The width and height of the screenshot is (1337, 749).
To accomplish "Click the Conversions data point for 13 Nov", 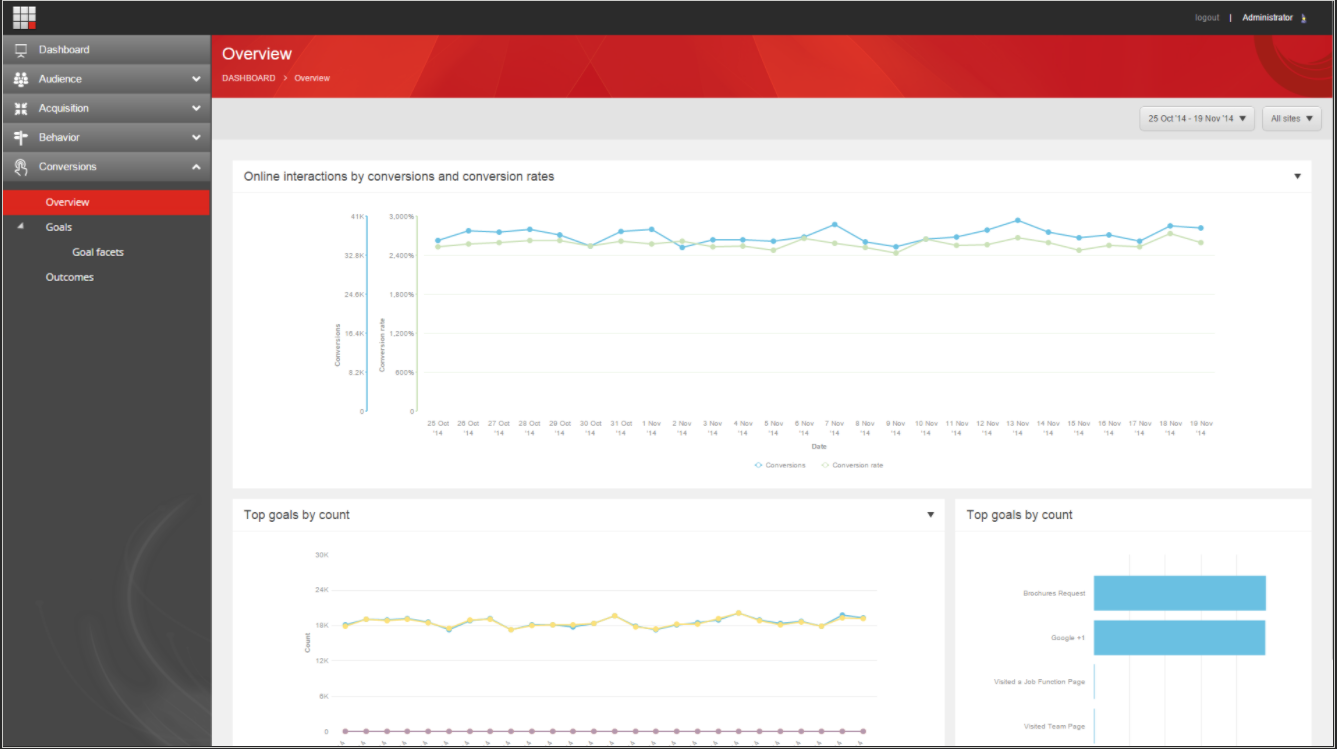I will coord(1017,220).
